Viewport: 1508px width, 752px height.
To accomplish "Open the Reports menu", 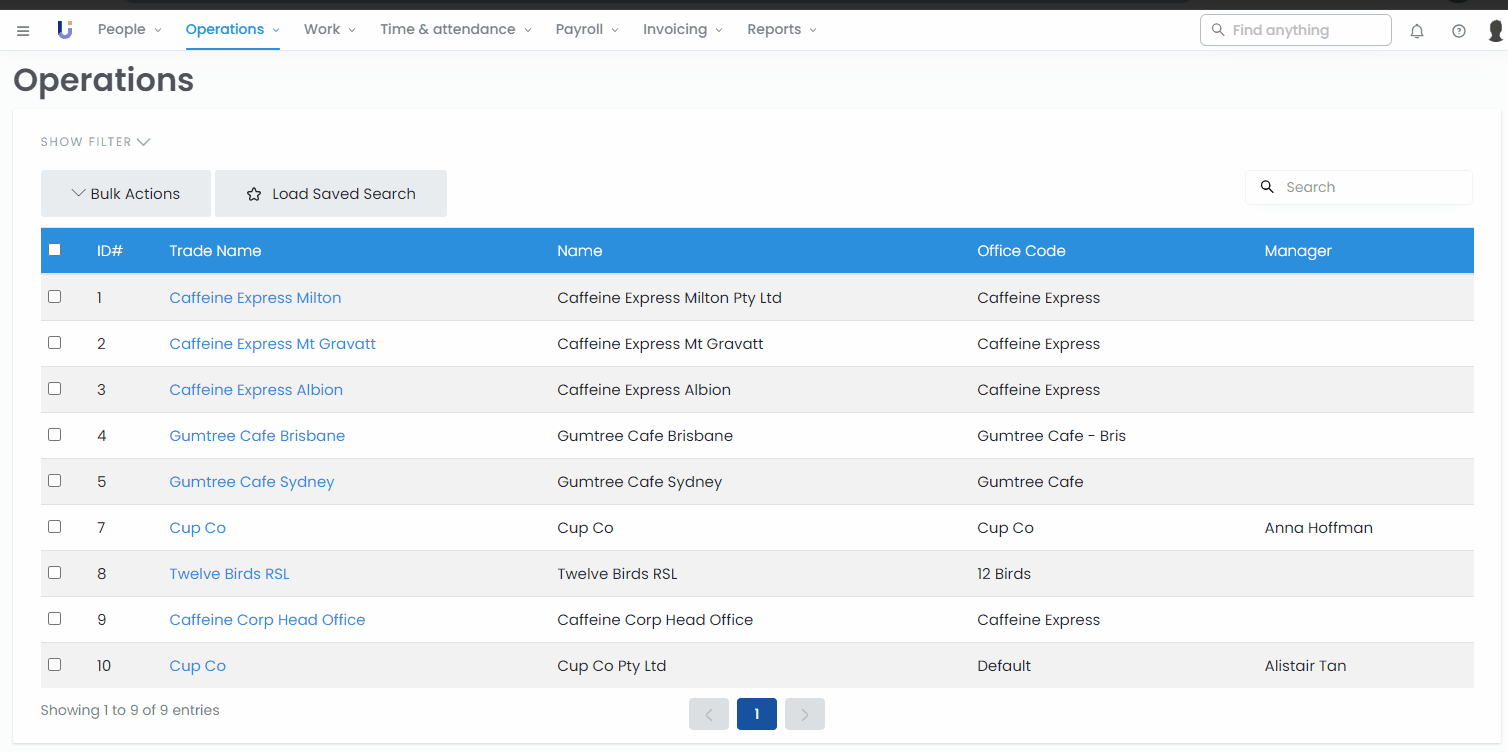I will point(781,30).
